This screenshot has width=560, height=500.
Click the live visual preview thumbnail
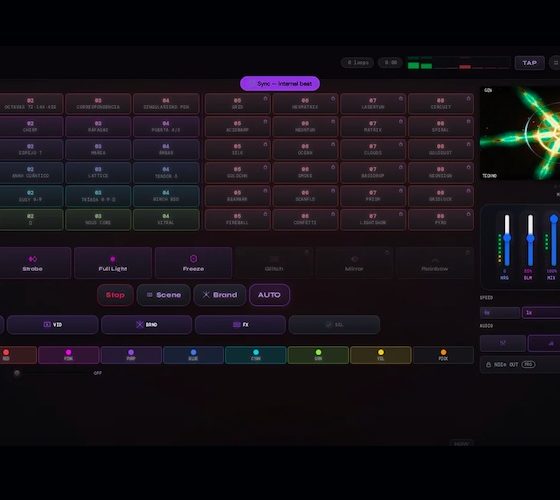pos(520,133)
